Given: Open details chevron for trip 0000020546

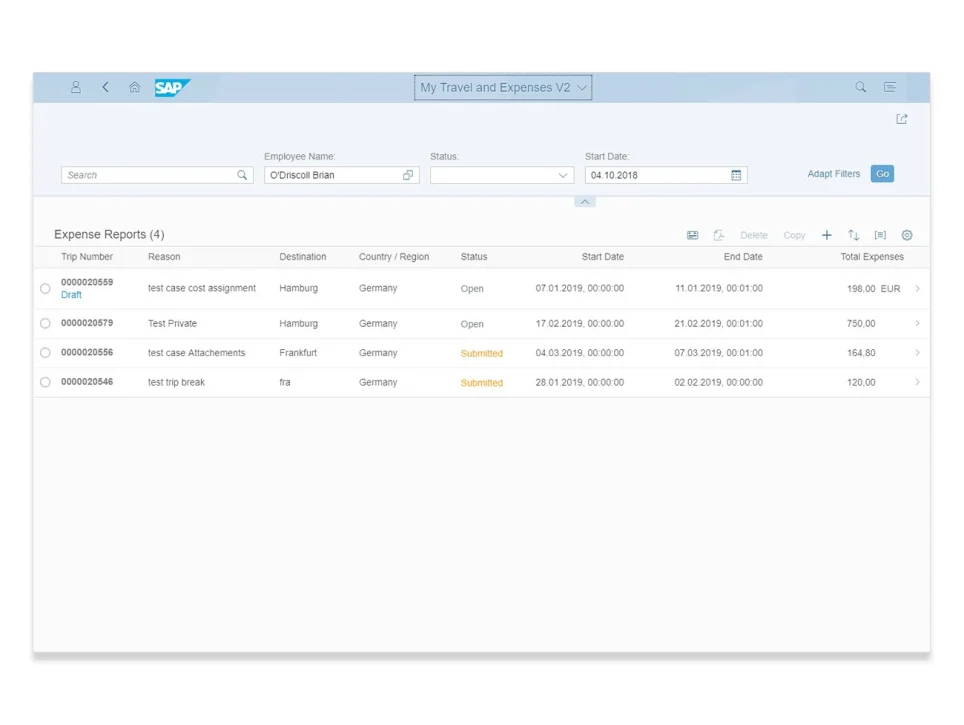Looking at the screenshot, I should (x=917, y=382).
